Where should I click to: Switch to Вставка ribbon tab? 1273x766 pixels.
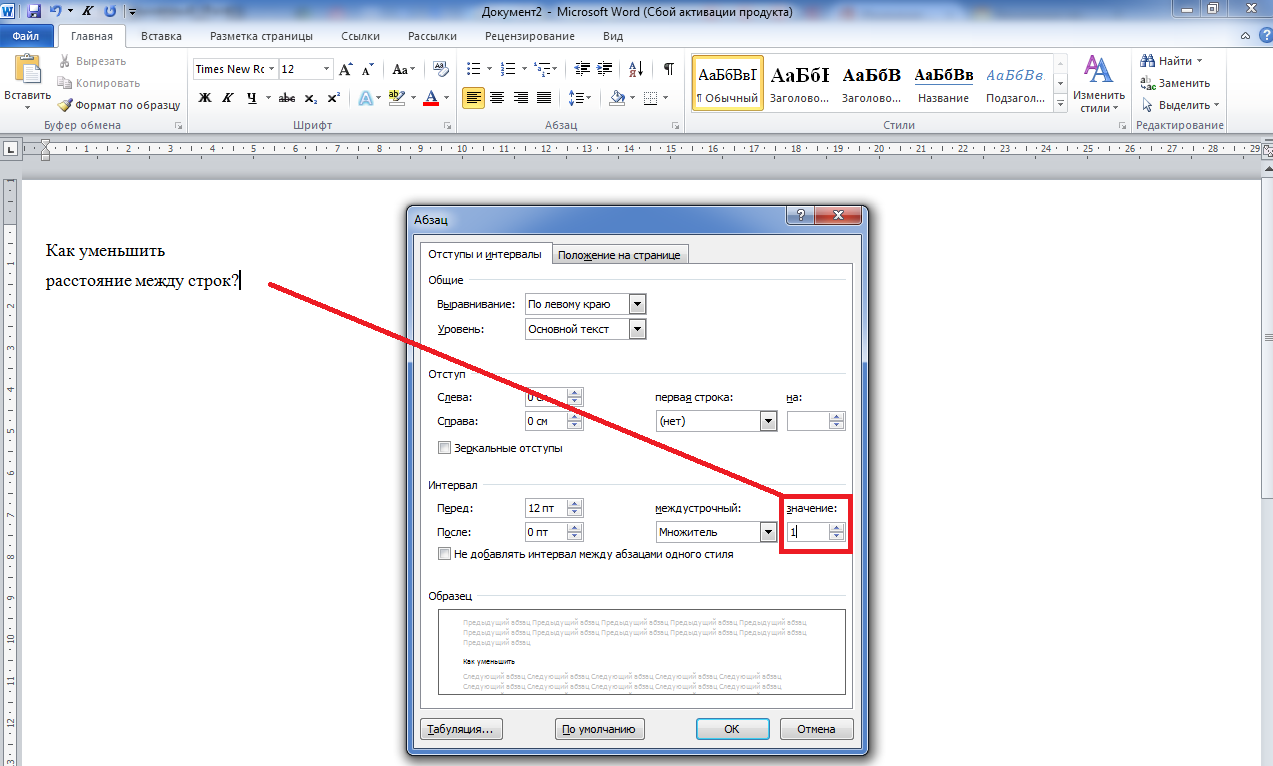coord(161,36)
